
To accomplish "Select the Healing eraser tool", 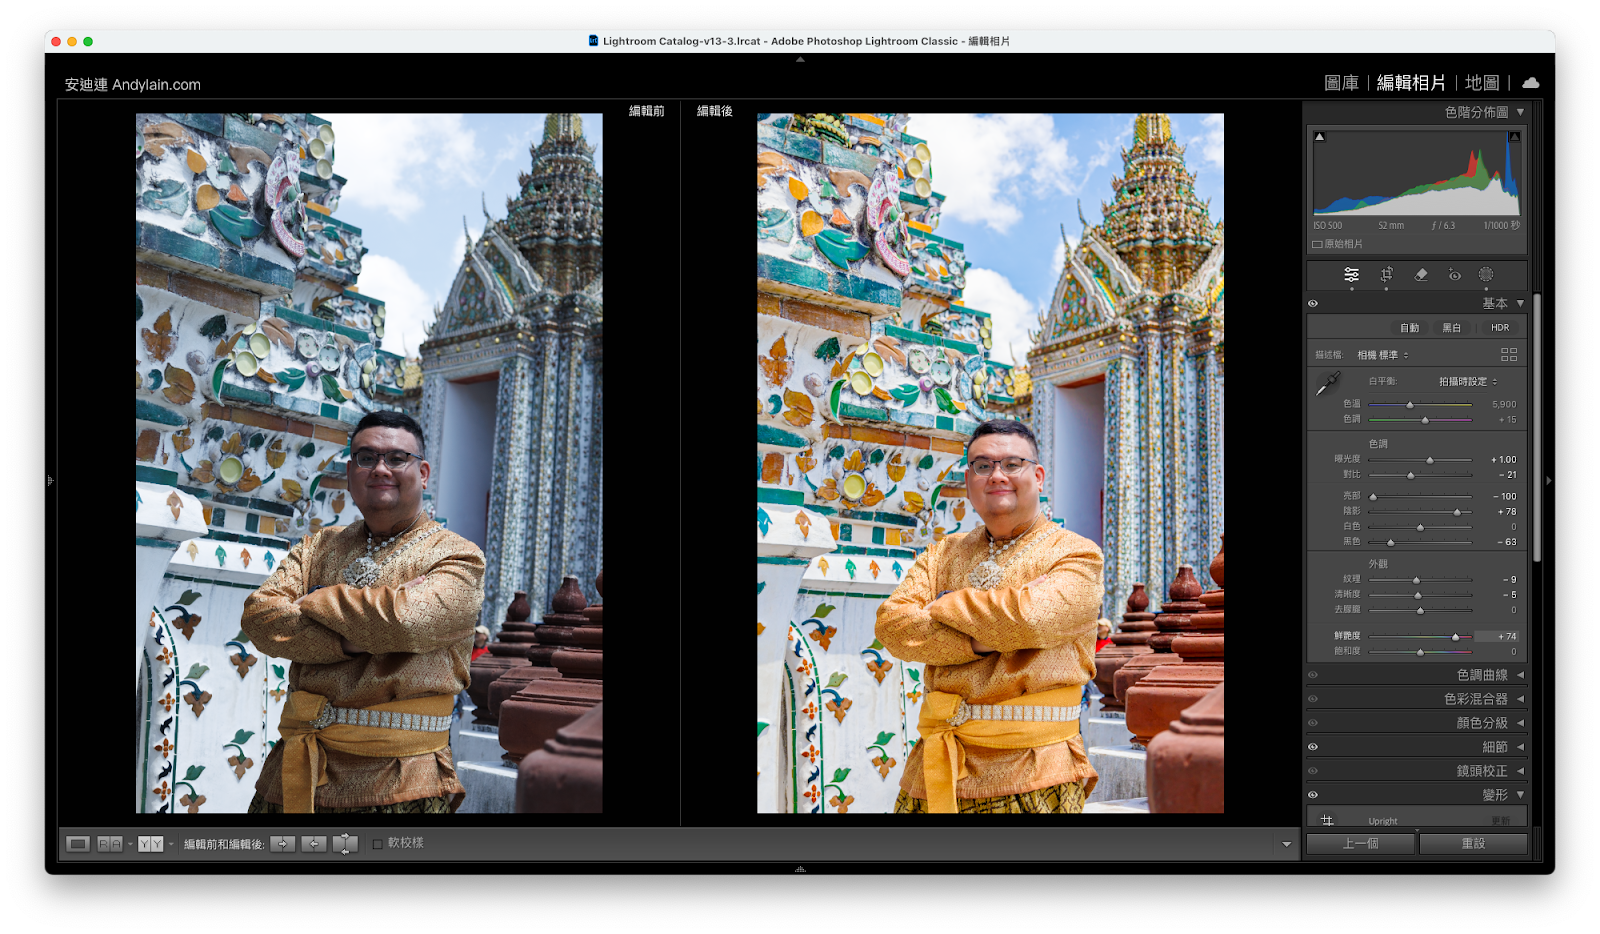I will 1421,275.
